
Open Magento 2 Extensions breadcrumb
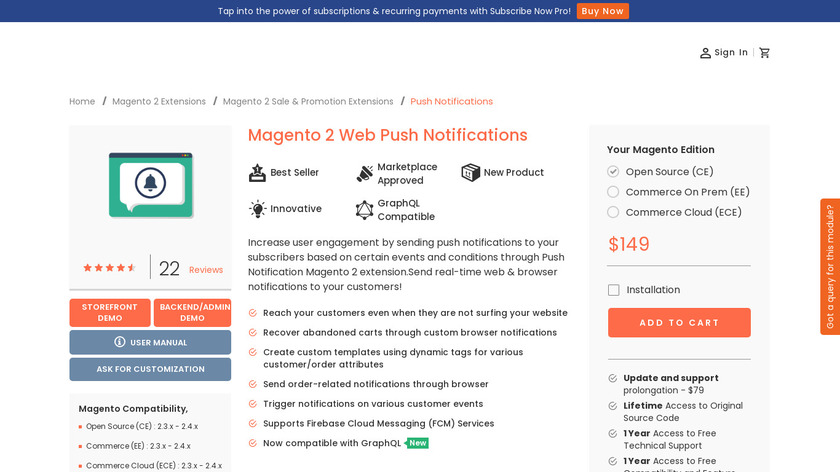pyautogui.click(x=159, y=101)
